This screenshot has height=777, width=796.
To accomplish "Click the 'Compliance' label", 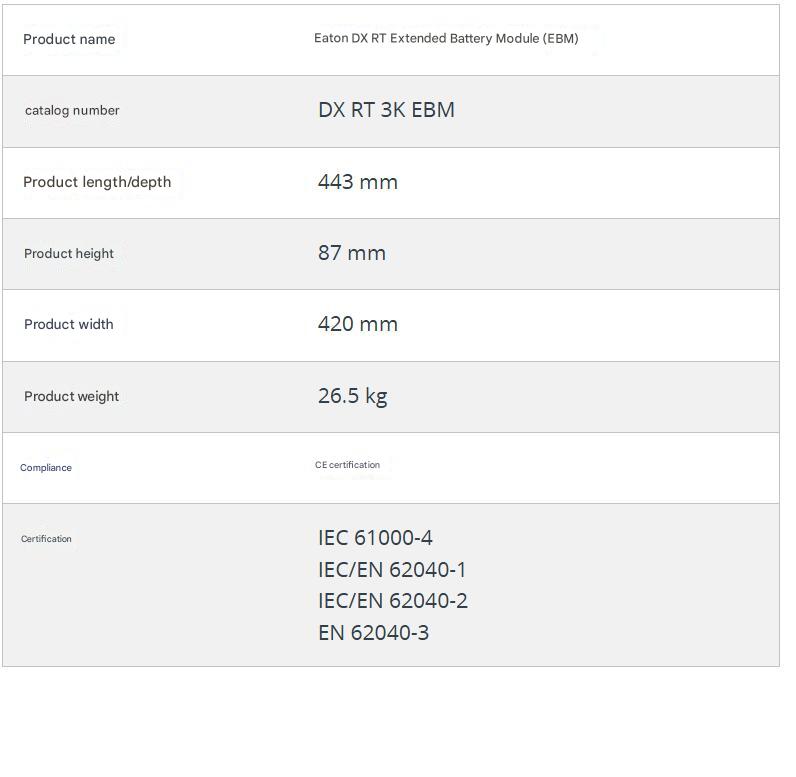I will (x=46, y=468).
